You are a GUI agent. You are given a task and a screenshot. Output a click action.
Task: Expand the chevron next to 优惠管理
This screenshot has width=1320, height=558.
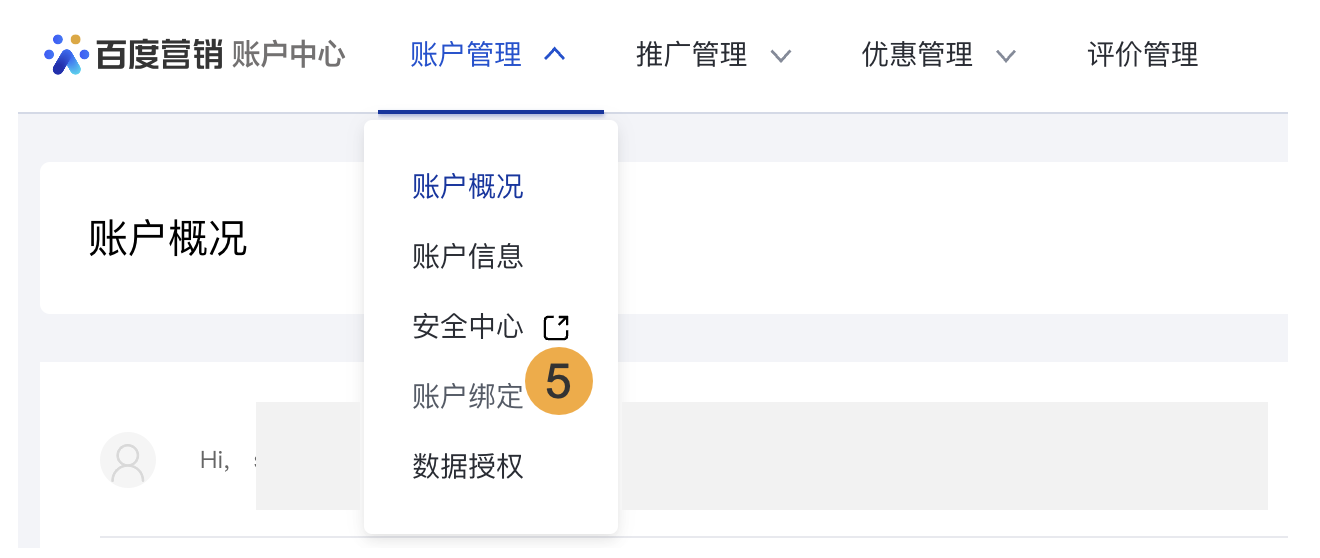tap(1006, 55)
